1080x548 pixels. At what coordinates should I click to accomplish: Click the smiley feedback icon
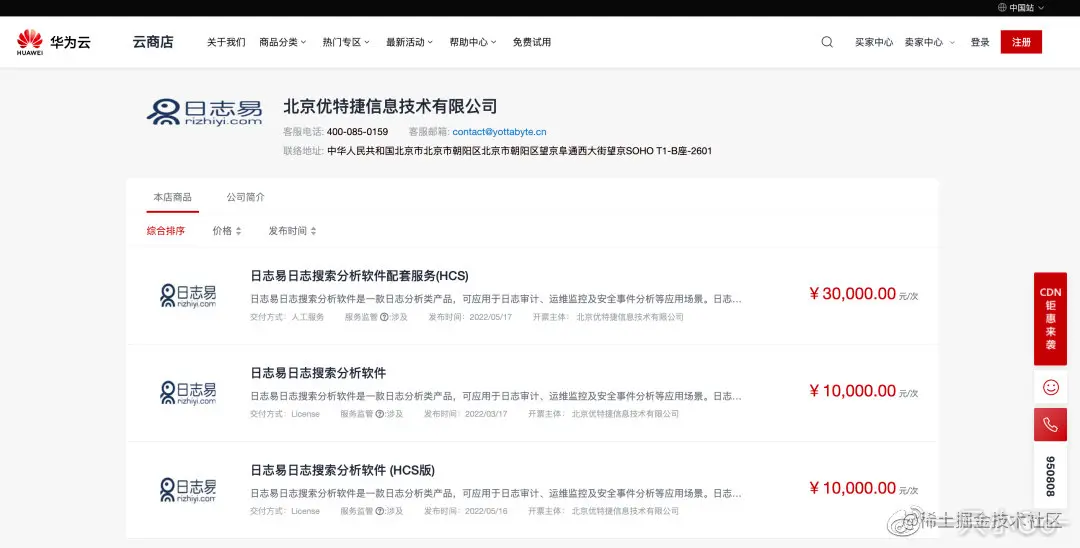point(1050,387)
